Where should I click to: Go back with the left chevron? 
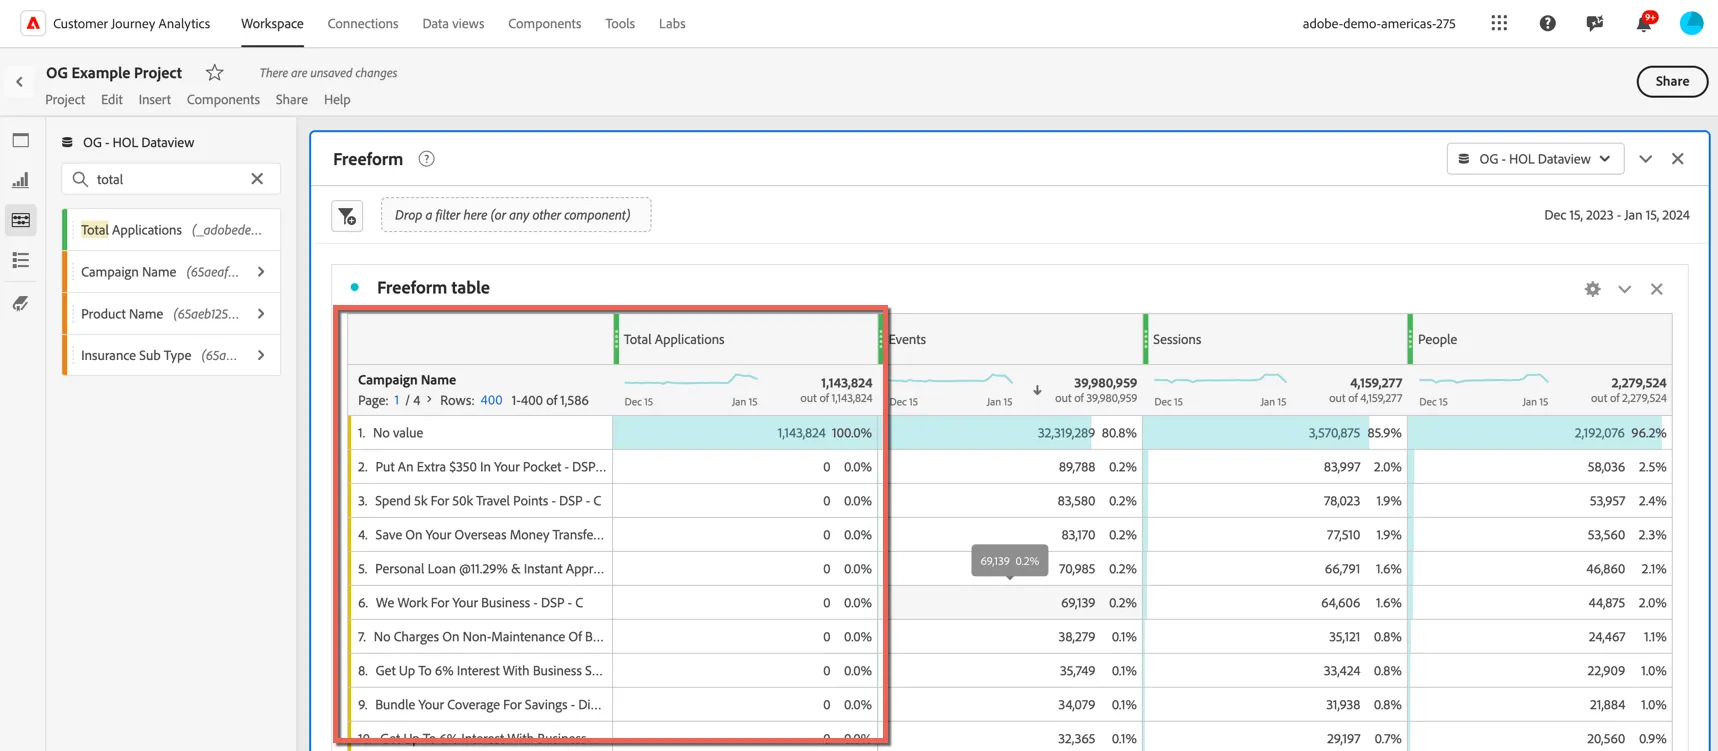tap(19, 82)
